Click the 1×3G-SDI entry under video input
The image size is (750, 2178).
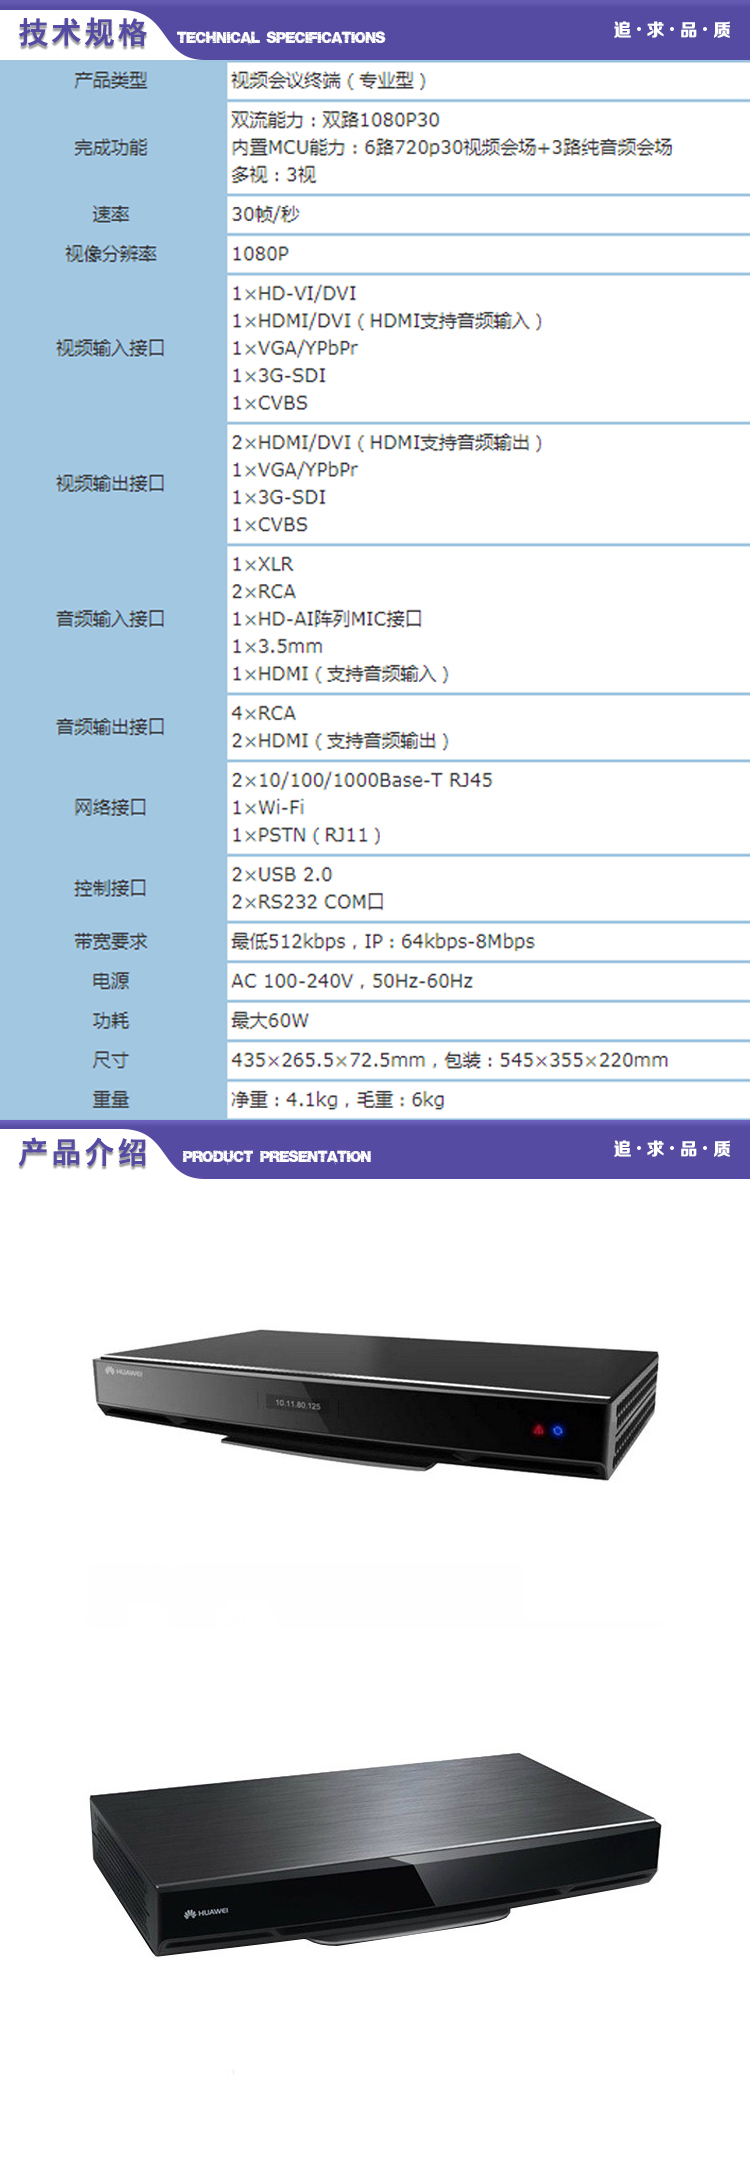click(279, 376)
